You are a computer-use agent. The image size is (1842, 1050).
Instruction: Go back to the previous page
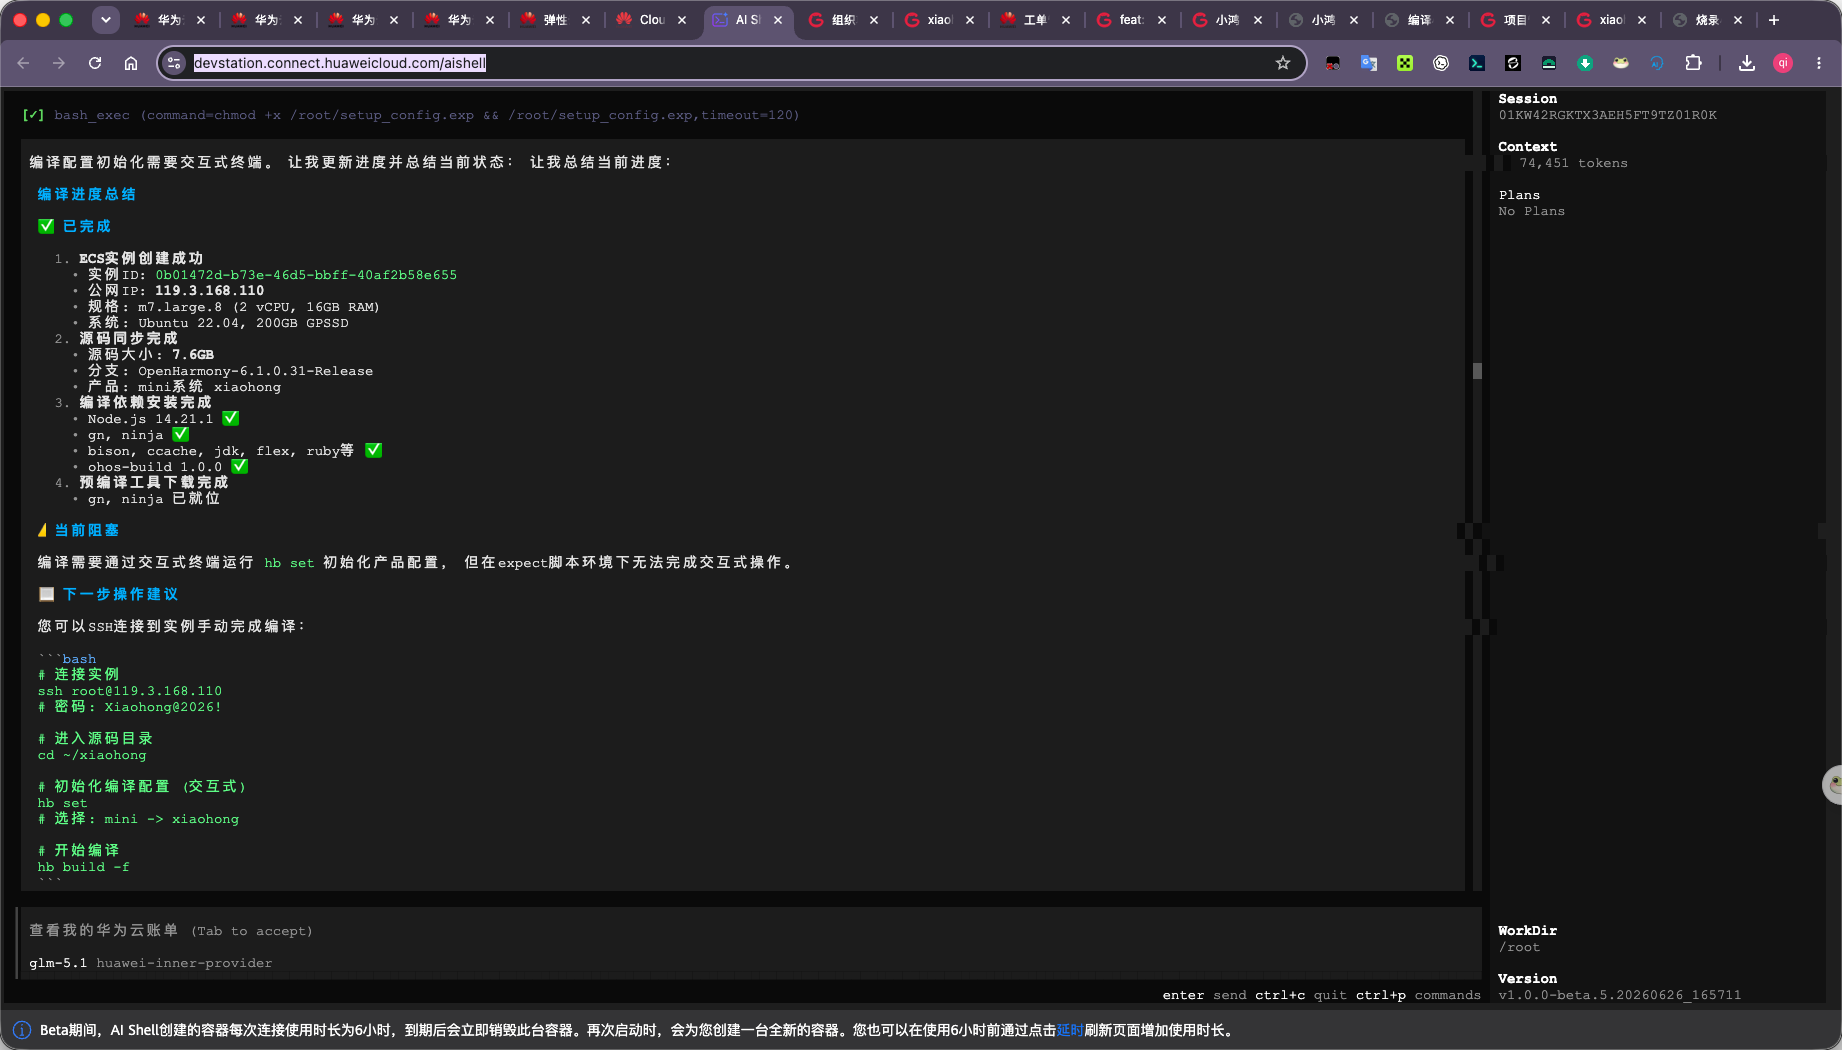click(x=23, y=63)
